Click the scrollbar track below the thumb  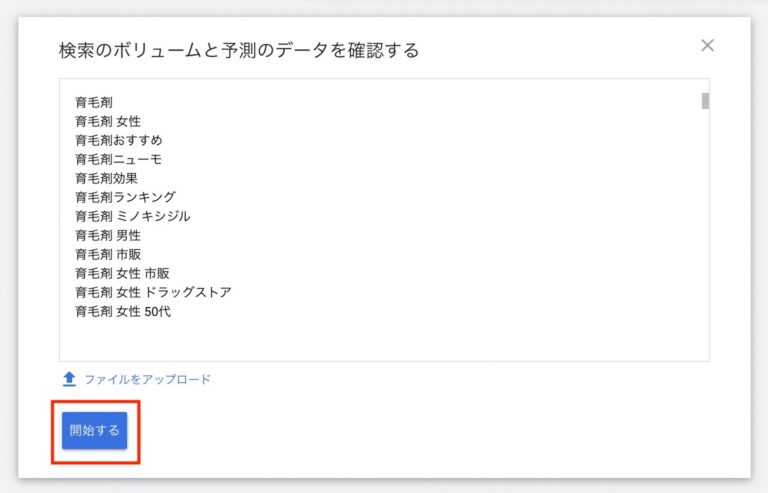(x=705, y=230)
